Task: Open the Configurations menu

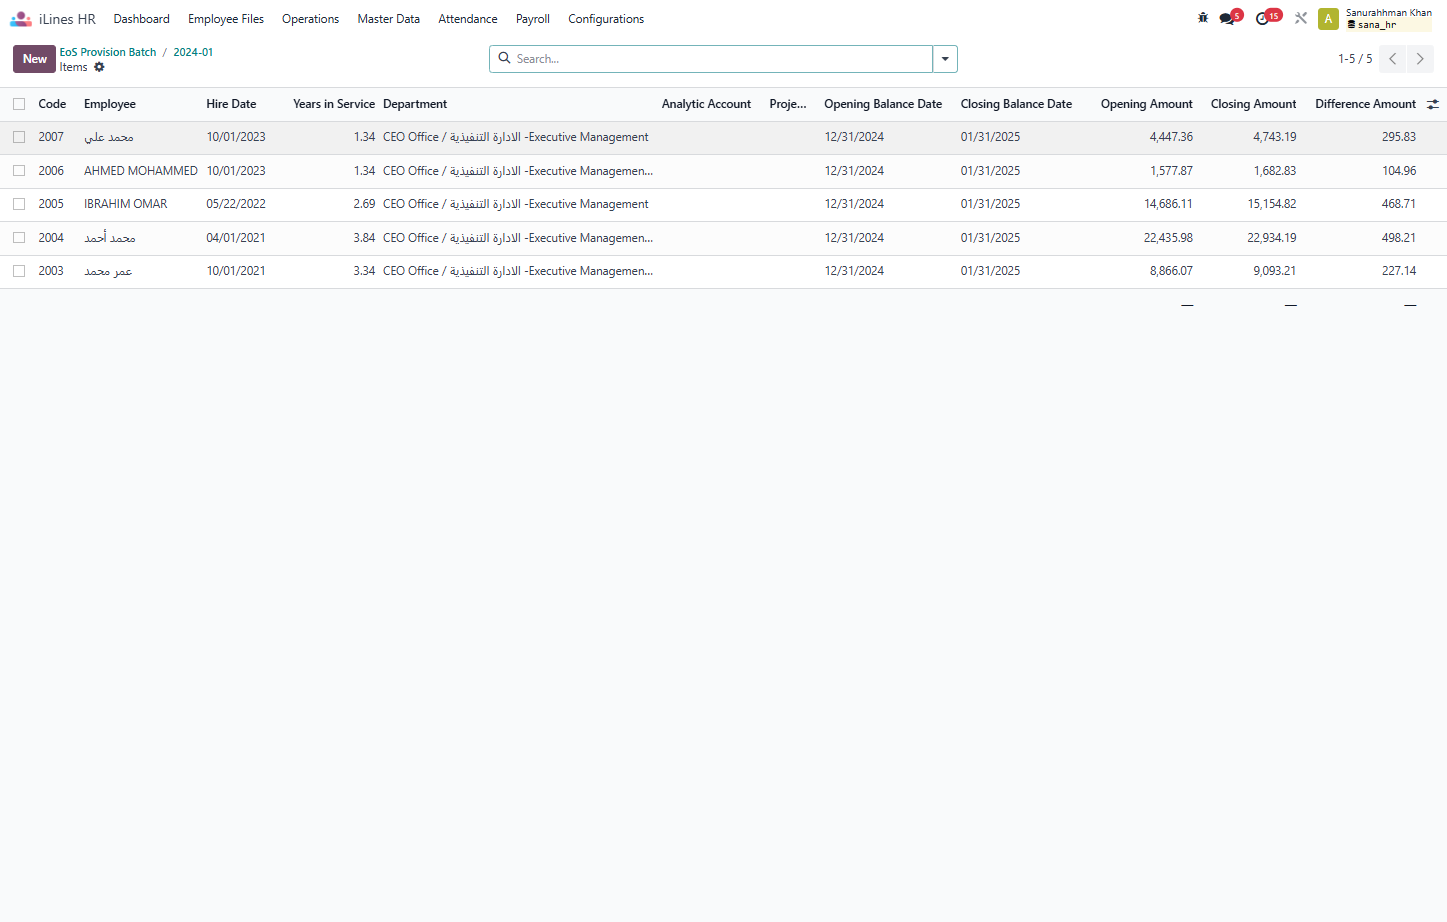Action: (606, 19)
